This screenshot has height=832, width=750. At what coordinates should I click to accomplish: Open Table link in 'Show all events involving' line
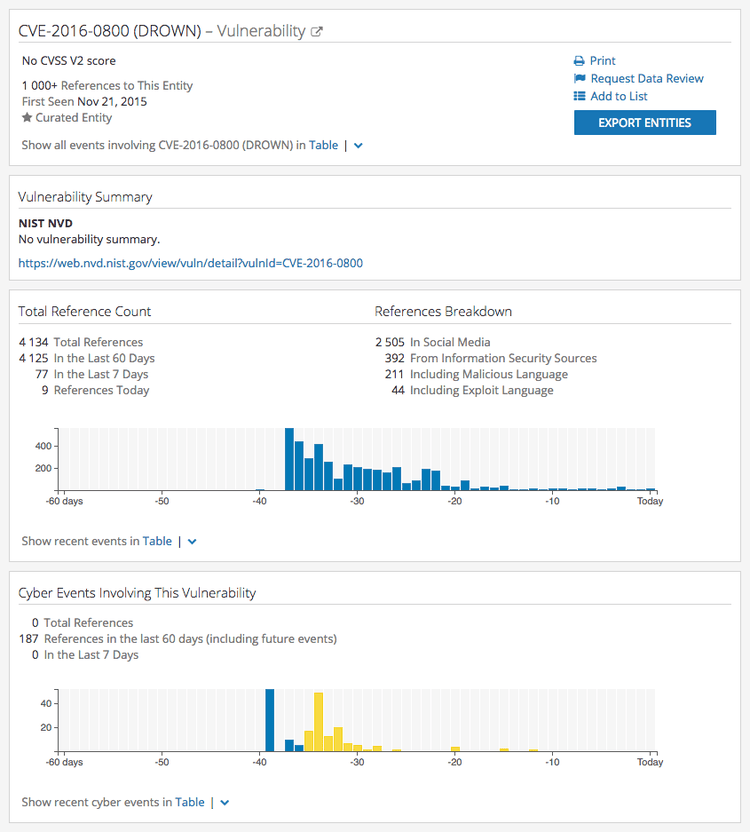point(323,146)
